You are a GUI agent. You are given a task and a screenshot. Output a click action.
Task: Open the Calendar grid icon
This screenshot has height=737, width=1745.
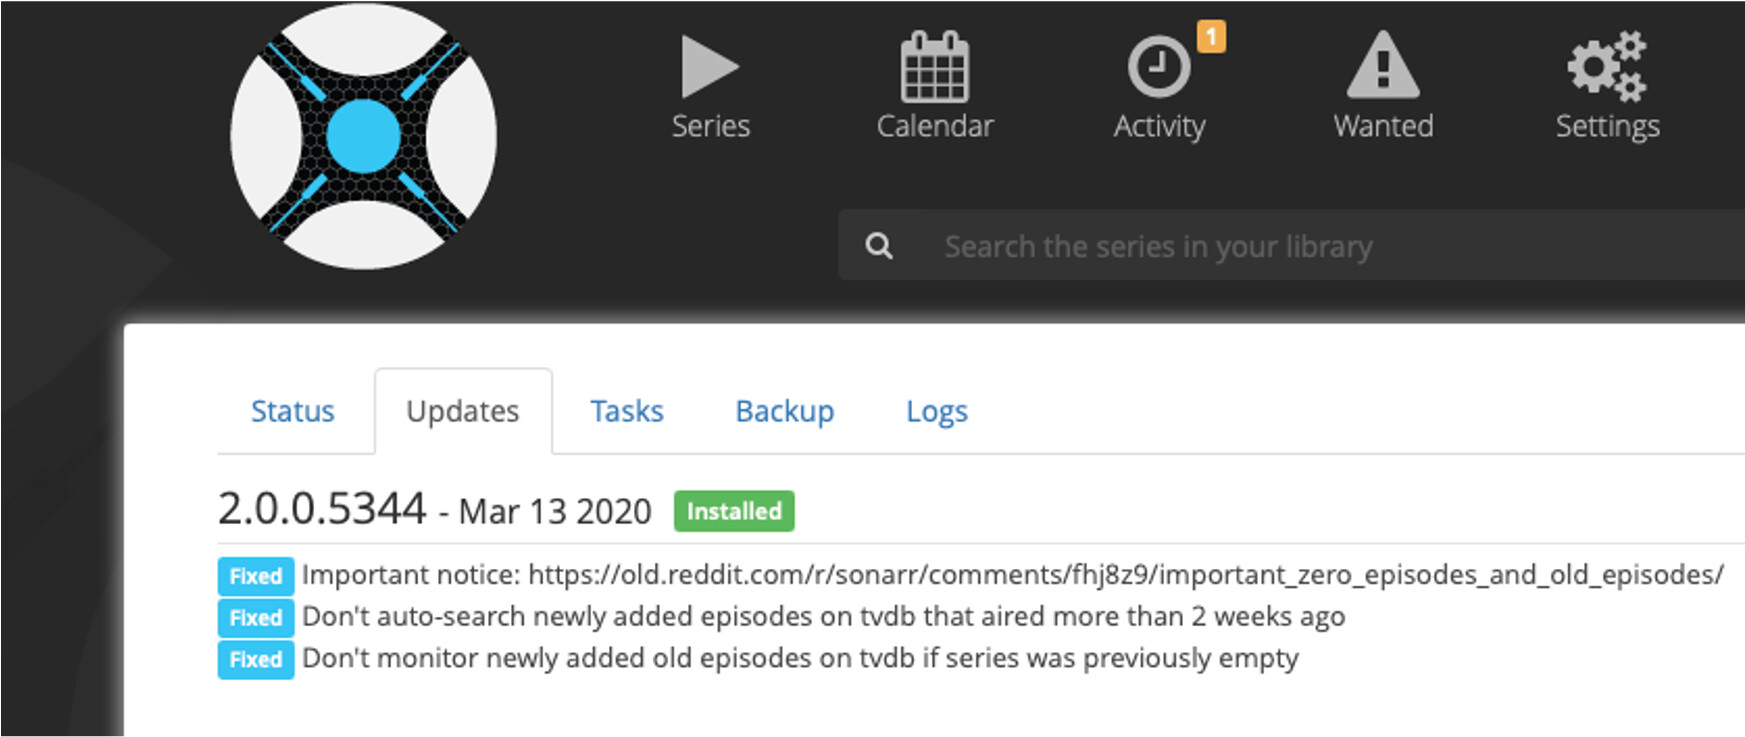point(935,67)
